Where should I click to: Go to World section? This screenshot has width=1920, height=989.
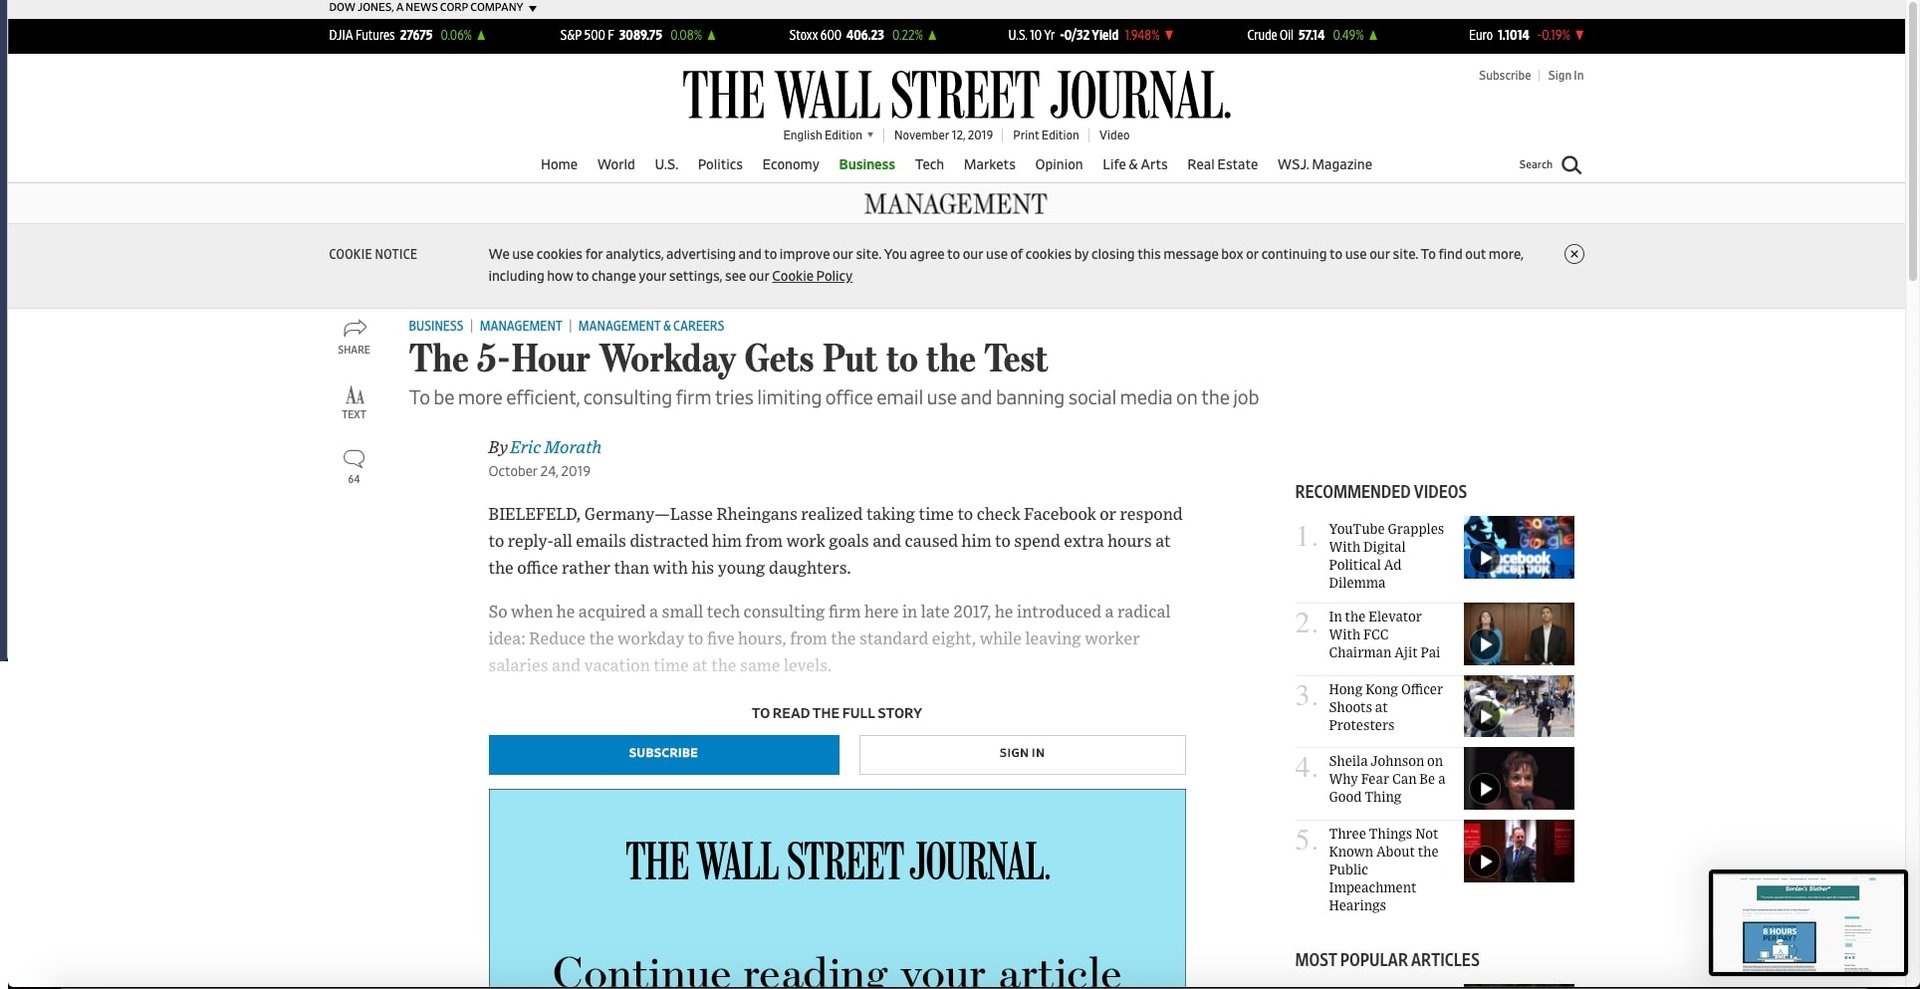coord(616,165)
